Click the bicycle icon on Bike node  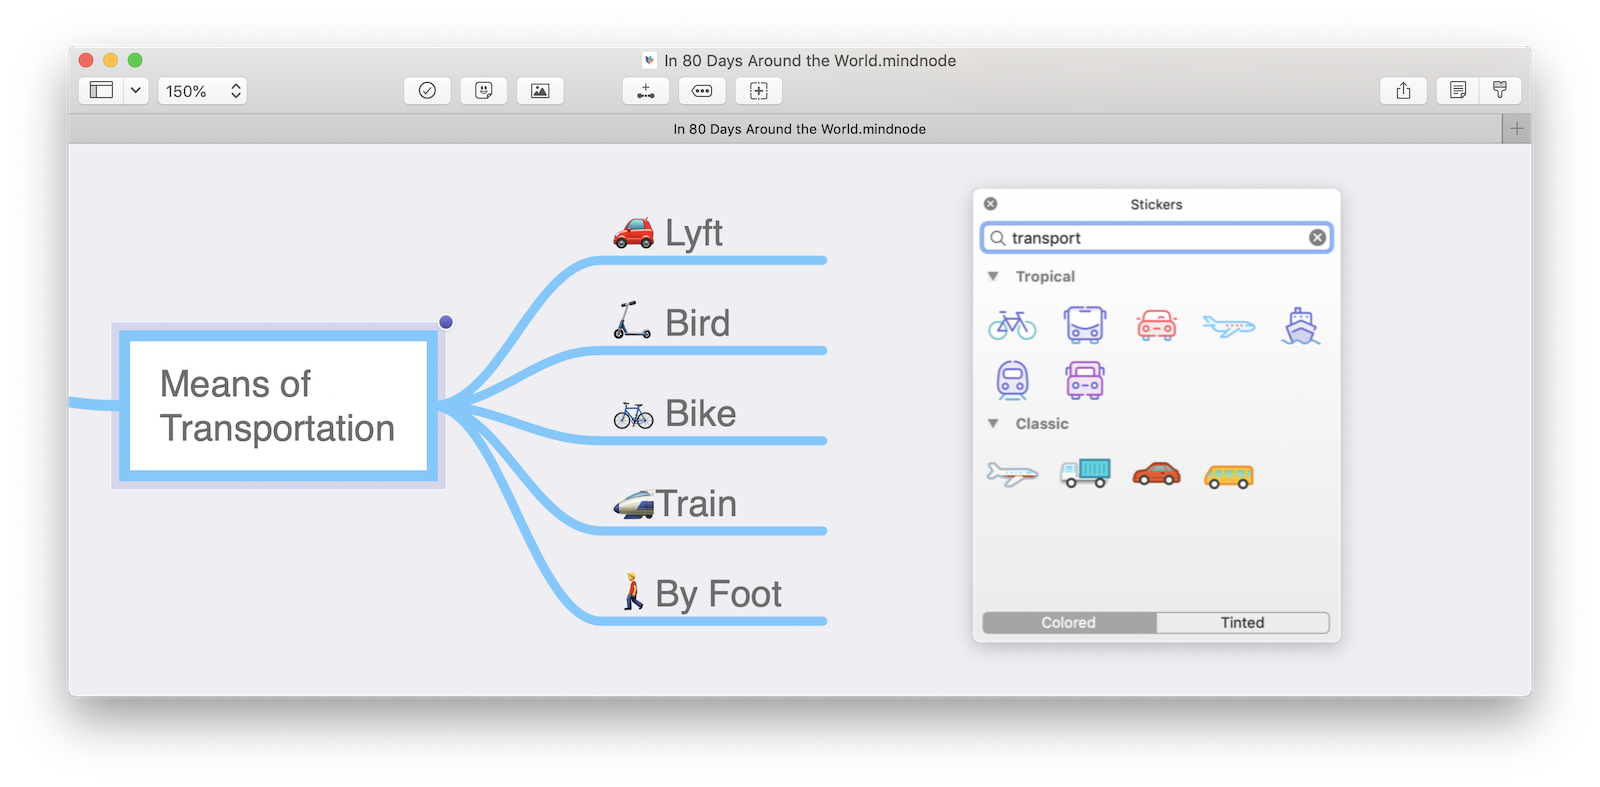tap(633, 415)
